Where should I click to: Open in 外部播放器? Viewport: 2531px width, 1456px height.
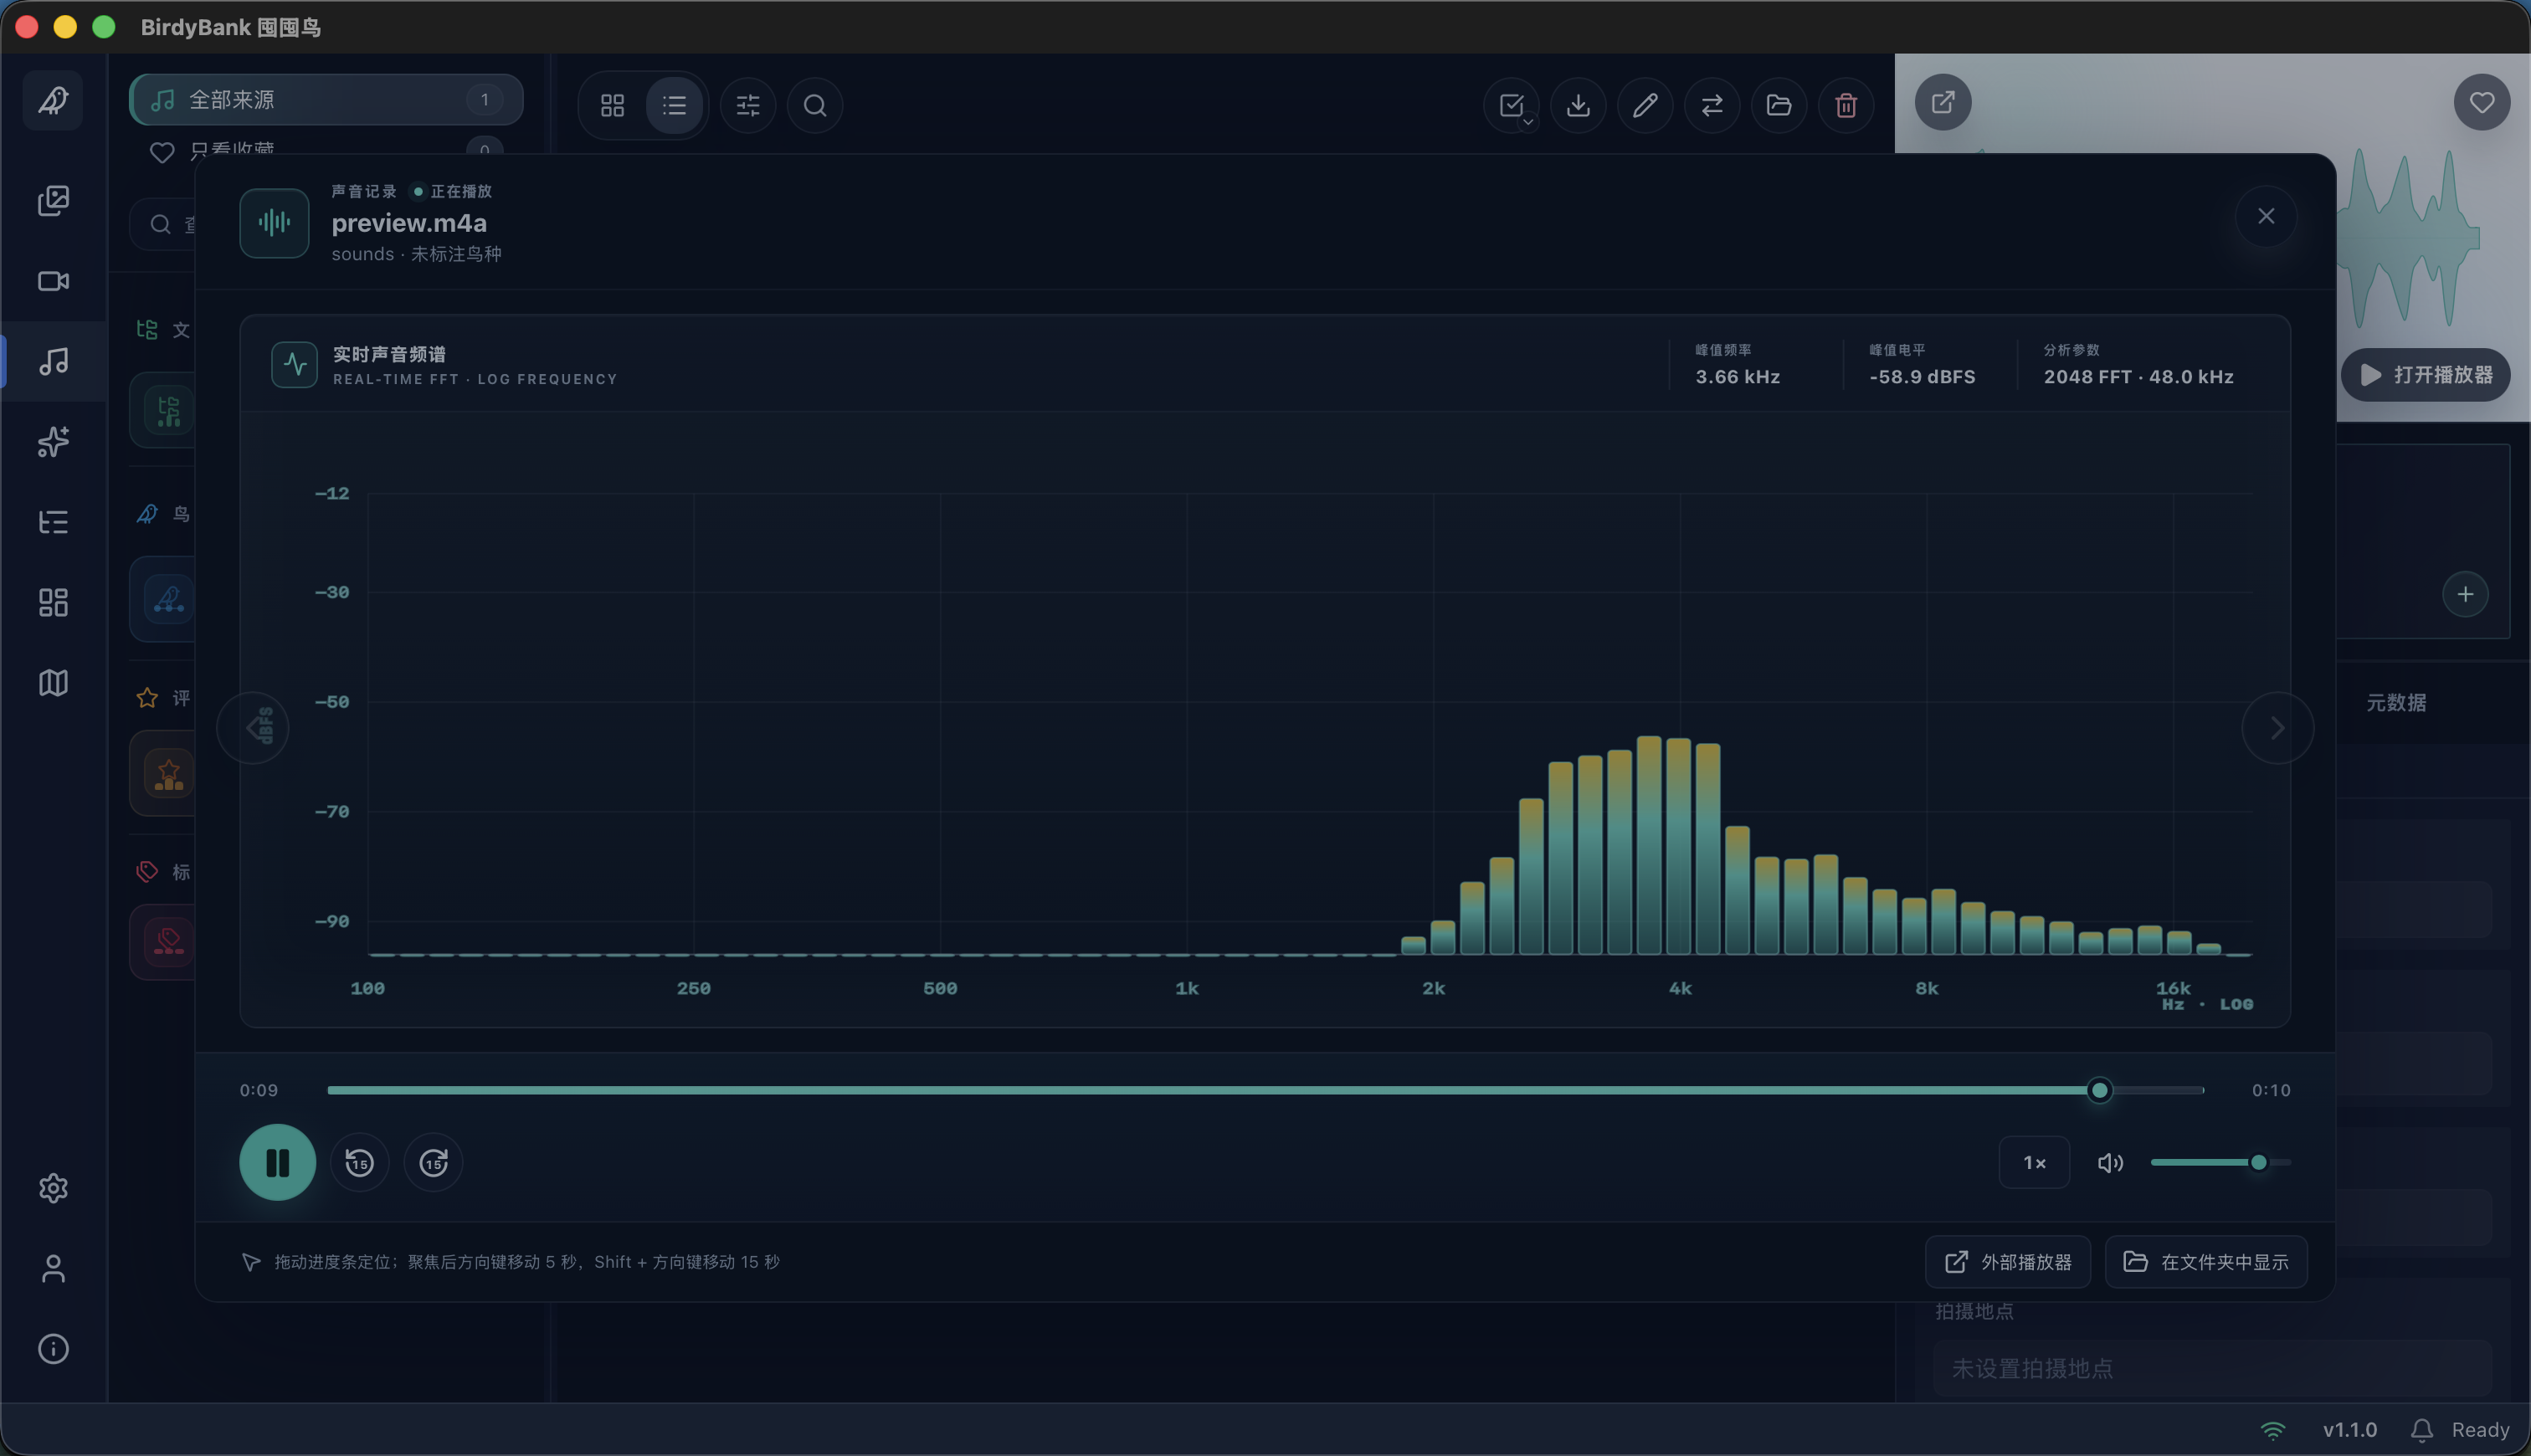[2008, 1262]
